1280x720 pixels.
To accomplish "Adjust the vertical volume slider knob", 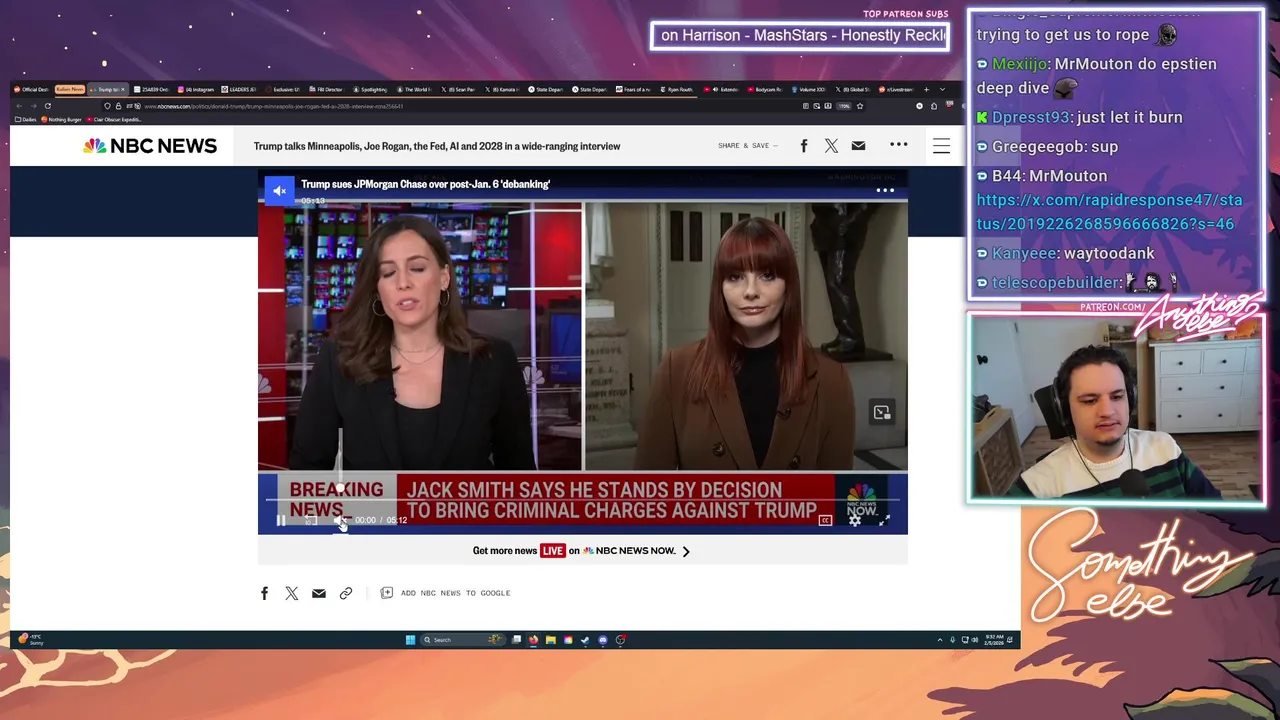I will [340, 488].
